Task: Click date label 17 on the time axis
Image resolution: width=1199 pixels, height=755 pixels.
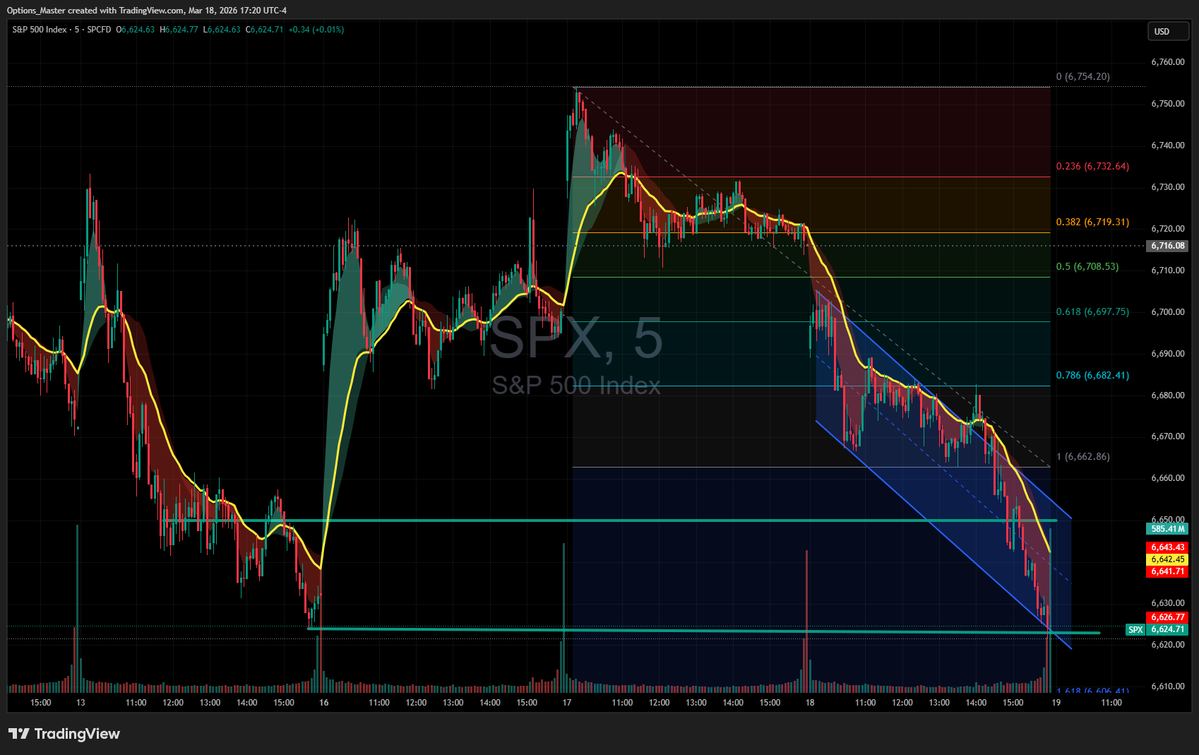Action: 567,702
